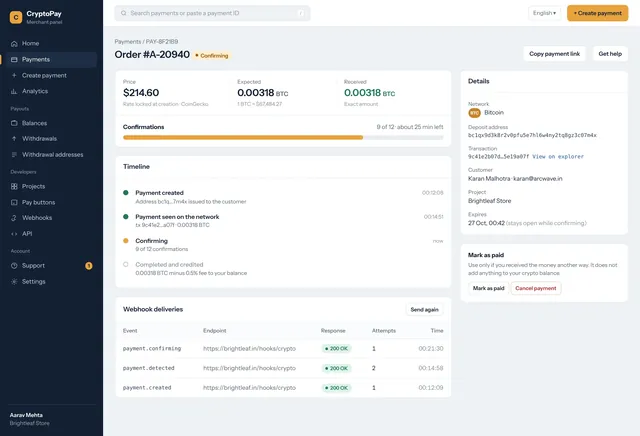
Task: Click the plus icon beside Create payment
Action: (x=14, y=76)
